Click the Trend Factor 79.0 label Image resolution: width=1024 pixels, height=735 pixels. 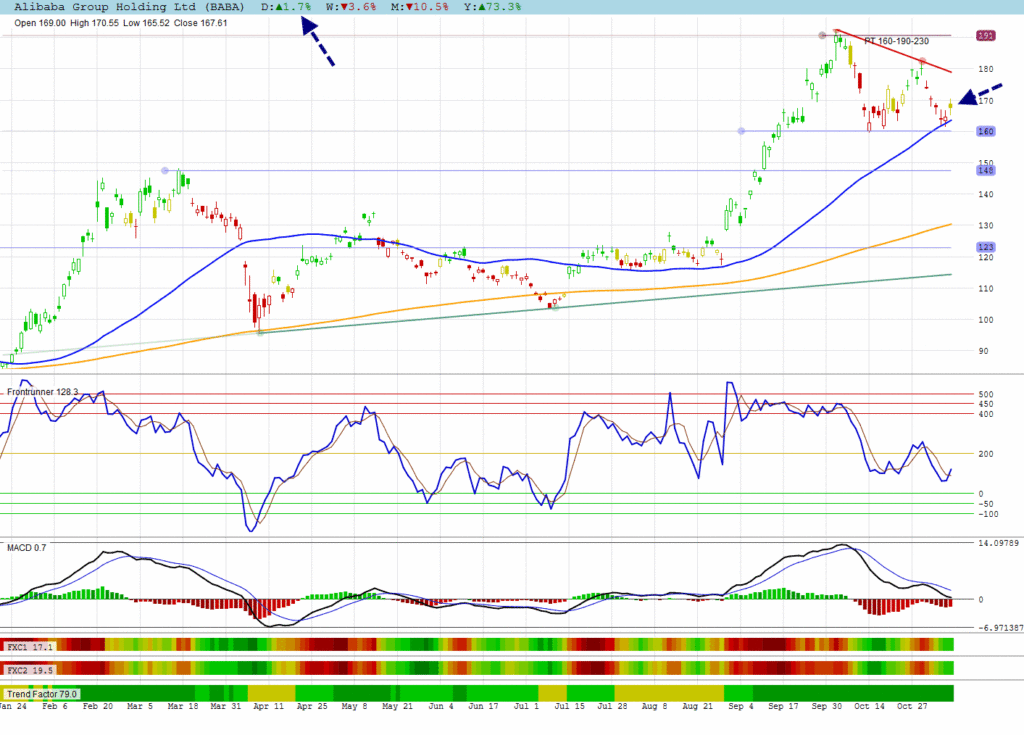click(x=42, y=693)
